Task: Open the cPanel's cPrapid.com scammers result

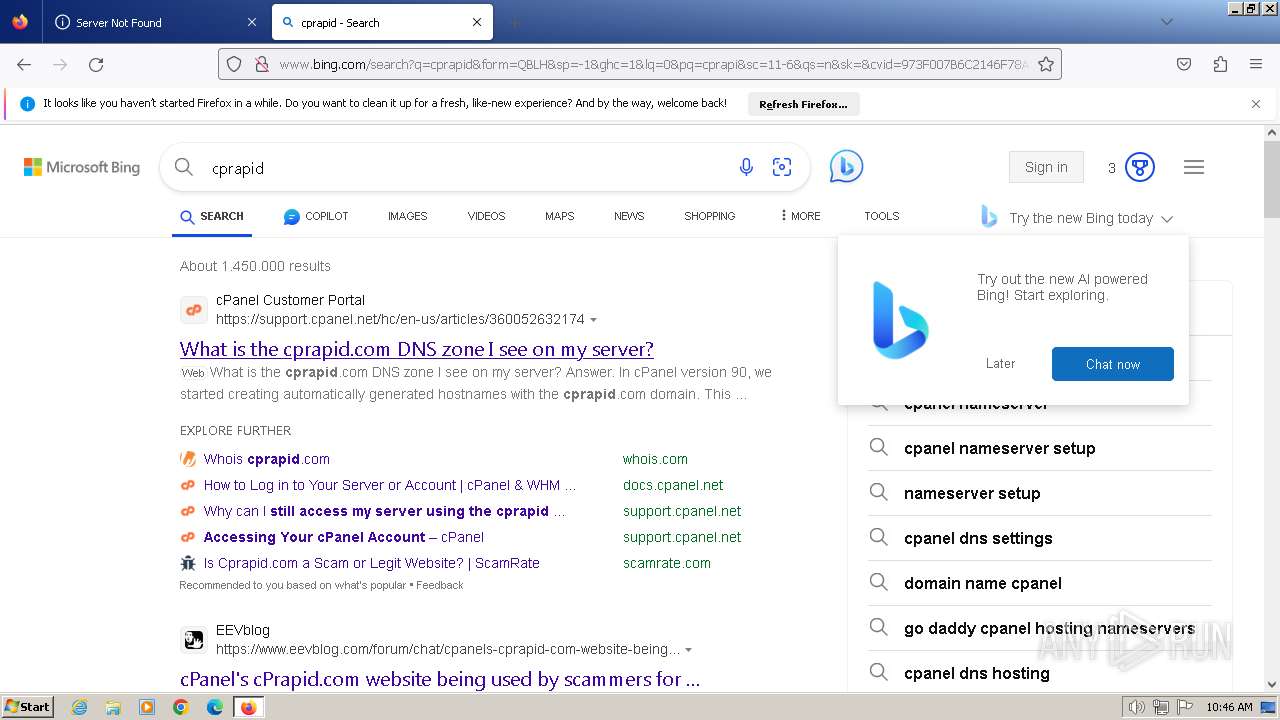Action: 440,679
